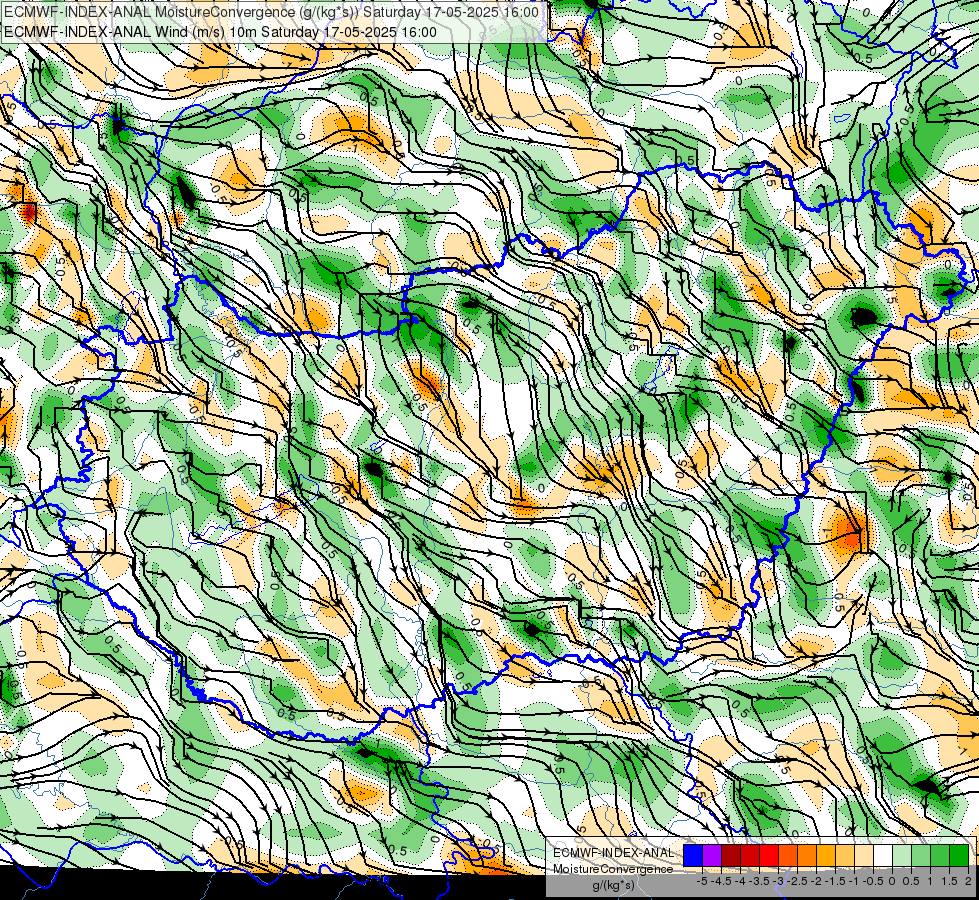The width and height of the screenshot is (979, 900).
Task: Pick the orange swatch between -2.5 and -2
Action: 807,856
